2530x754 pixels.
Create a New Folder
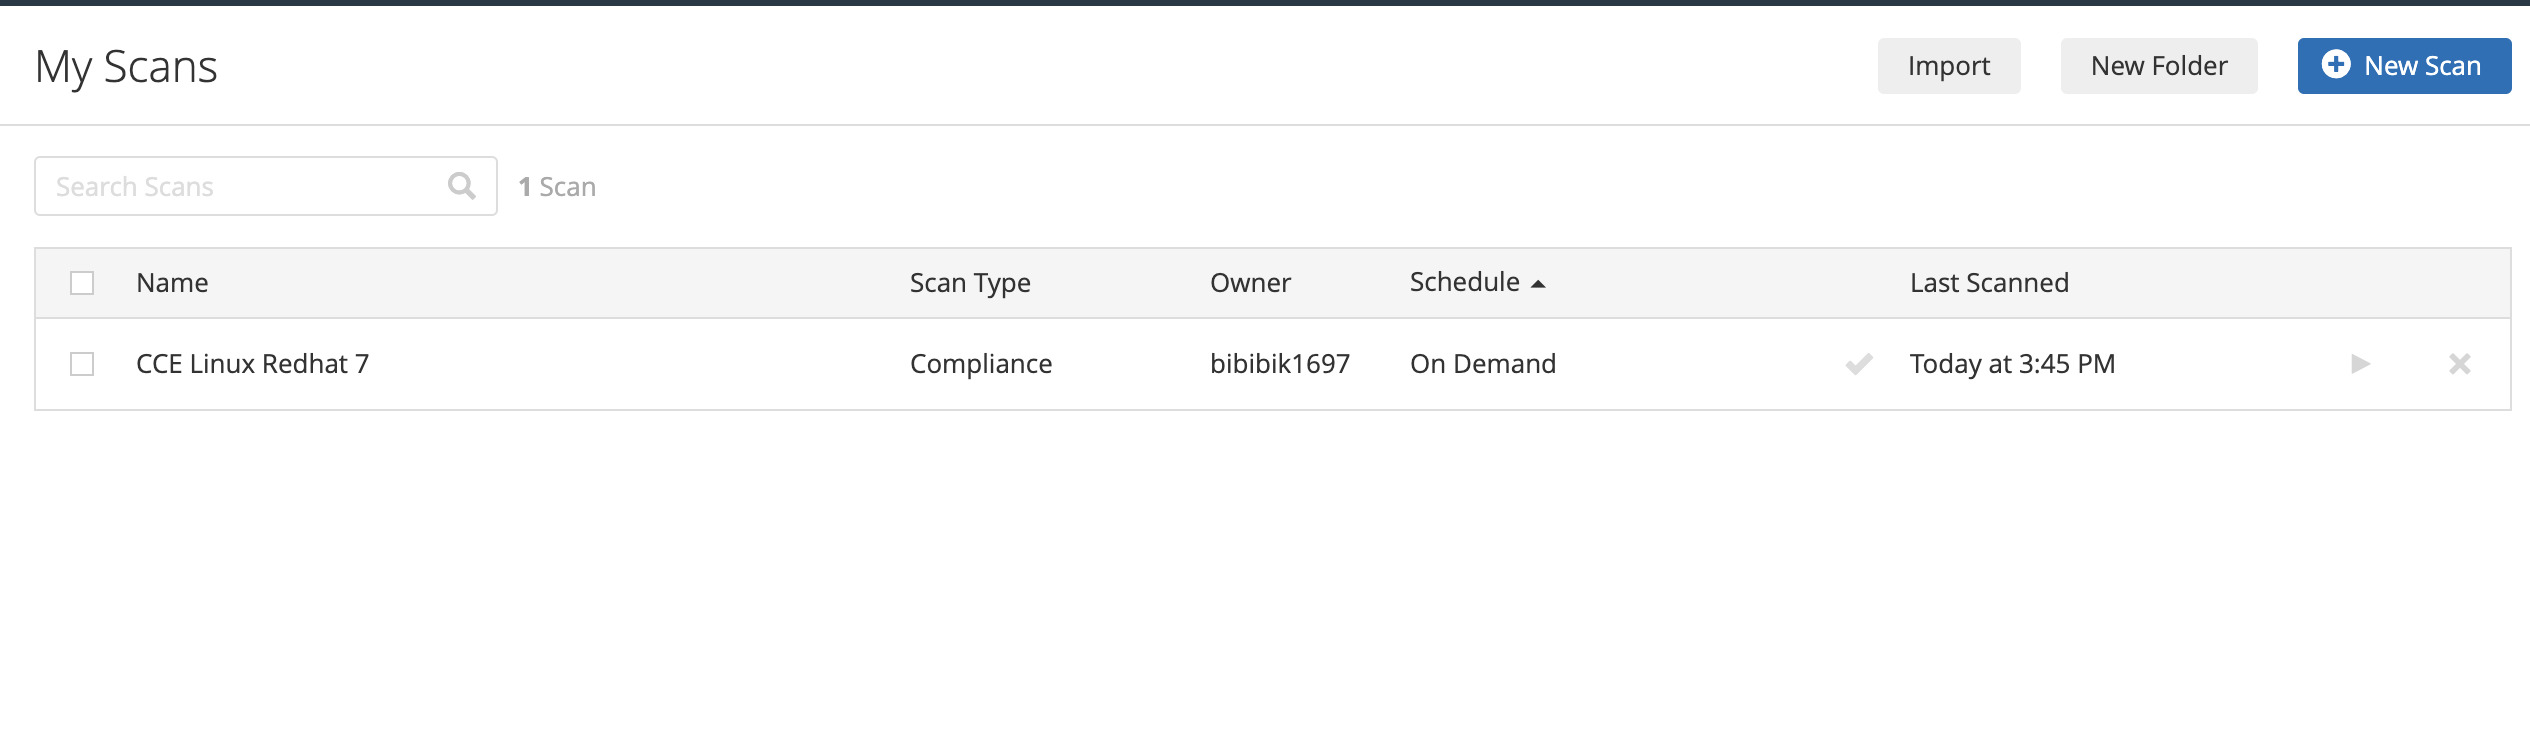[2159, 66]
